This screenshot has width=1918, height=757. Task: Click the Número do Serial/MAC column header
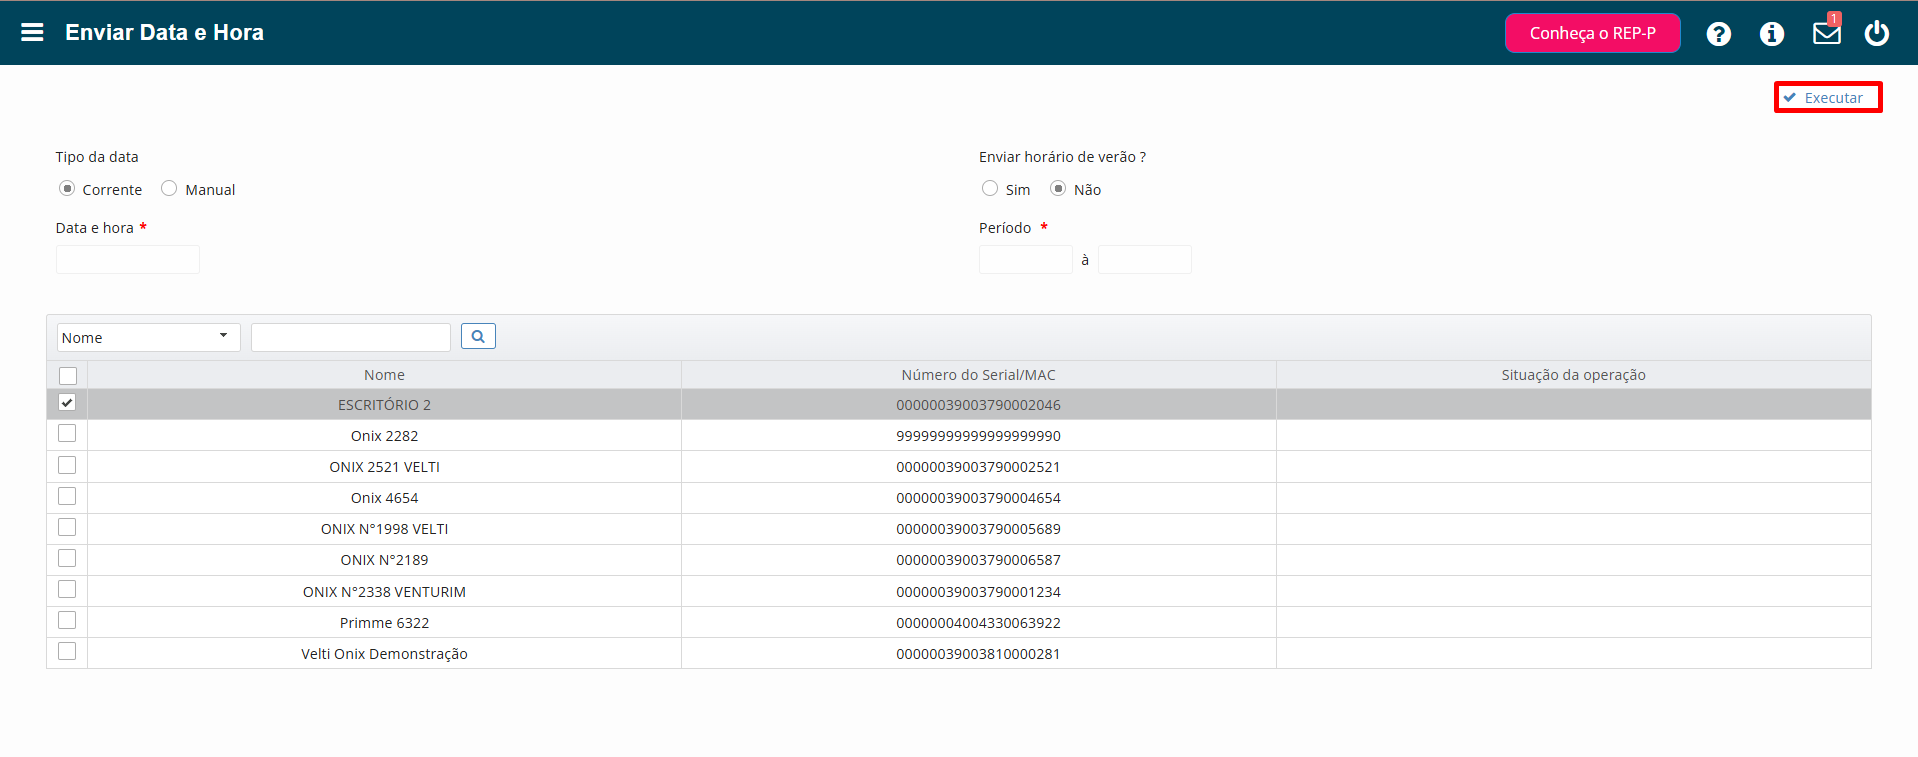(978, 375)
